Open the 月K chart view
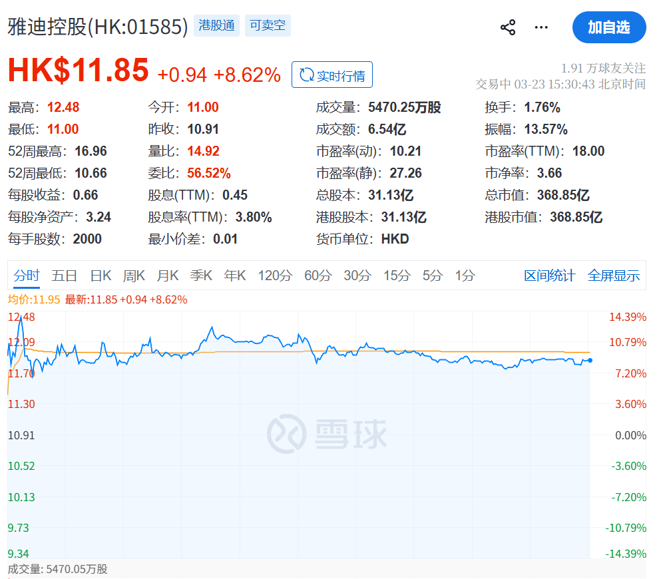Image resolution: width=667 pixels, height=579 pixels. pyautogui.click(x=167, y=276)
